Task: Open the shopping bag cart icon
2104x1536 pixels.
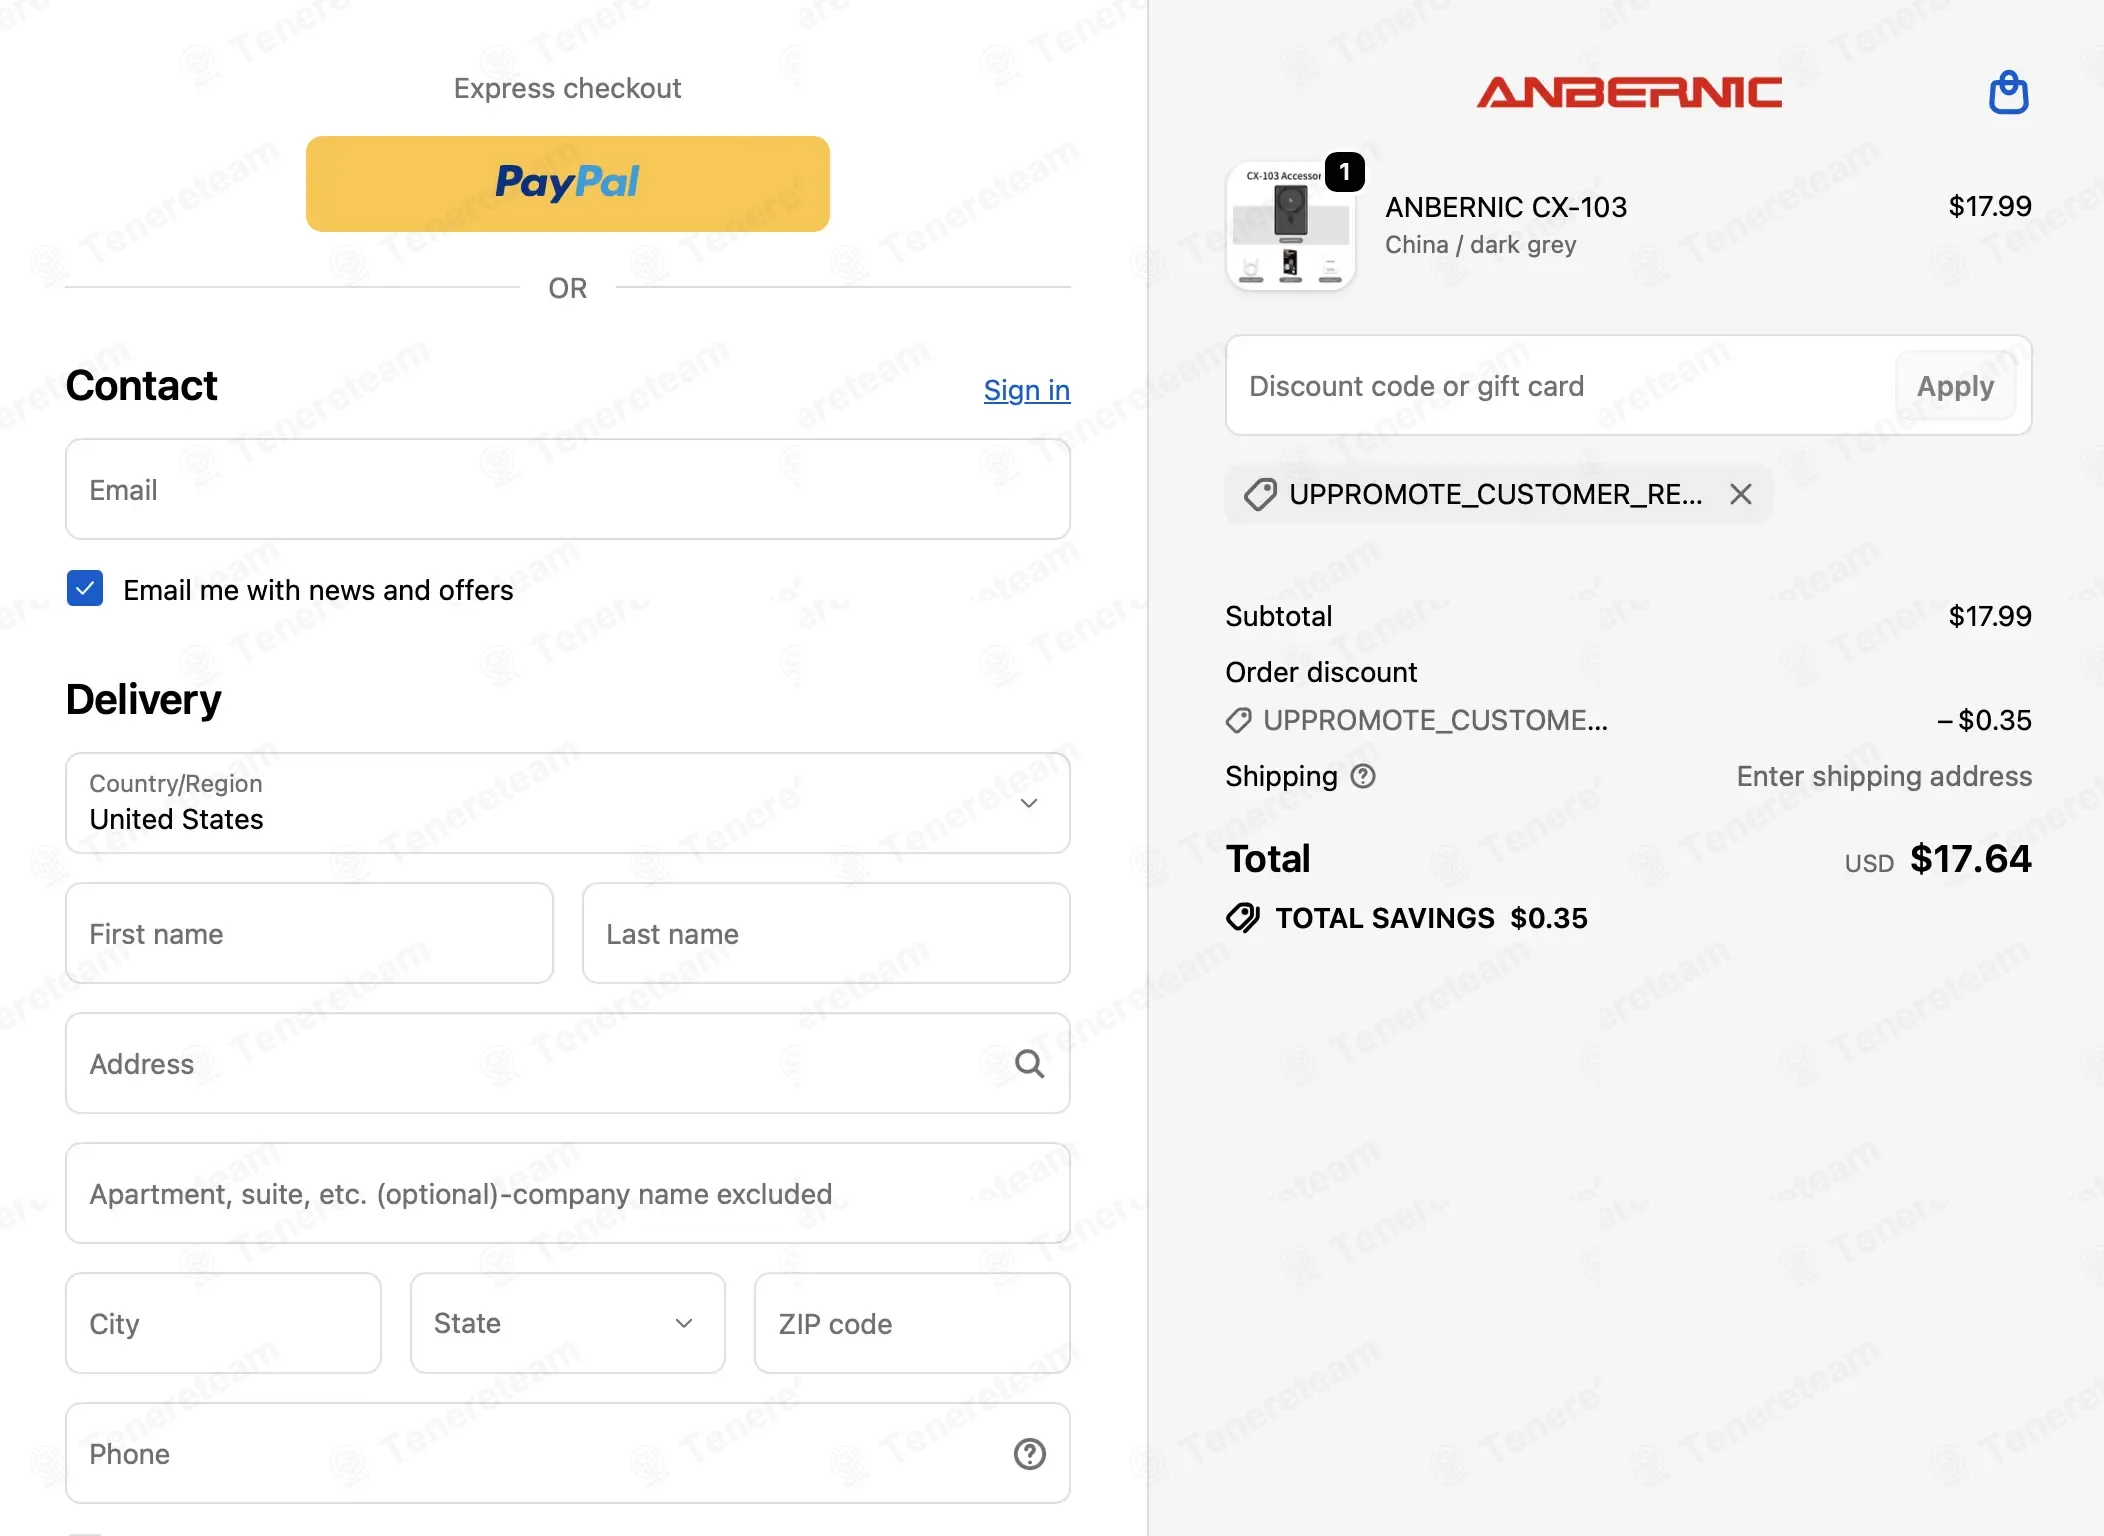Action: point(2008,92)
